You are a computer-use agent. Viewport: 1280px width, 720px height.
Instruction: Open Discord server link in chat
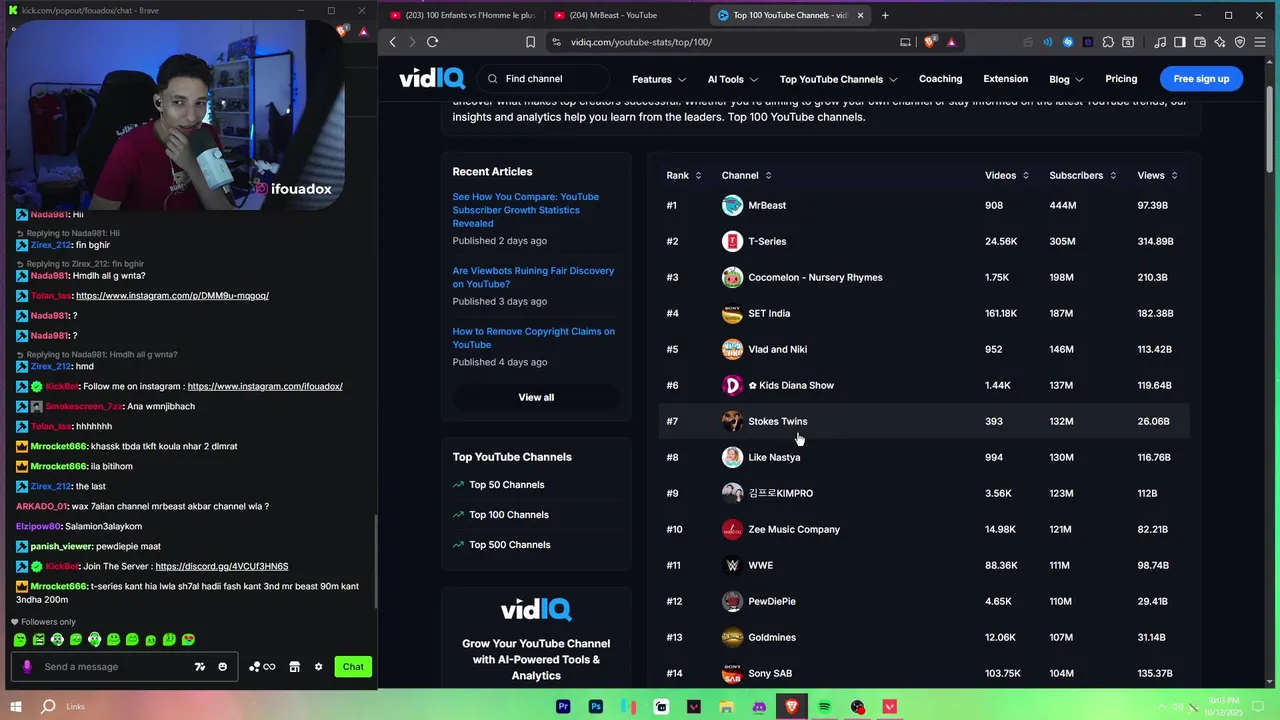tap(222, 566)
